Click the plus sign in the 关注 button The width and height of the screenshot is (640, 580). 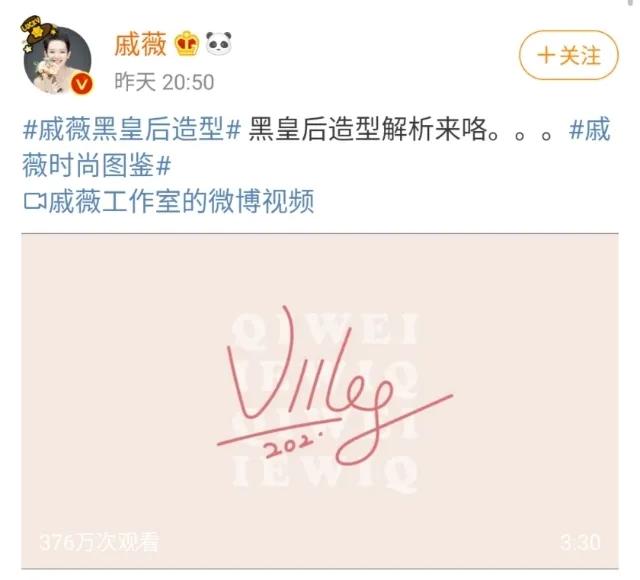click(x=545, y=55)
